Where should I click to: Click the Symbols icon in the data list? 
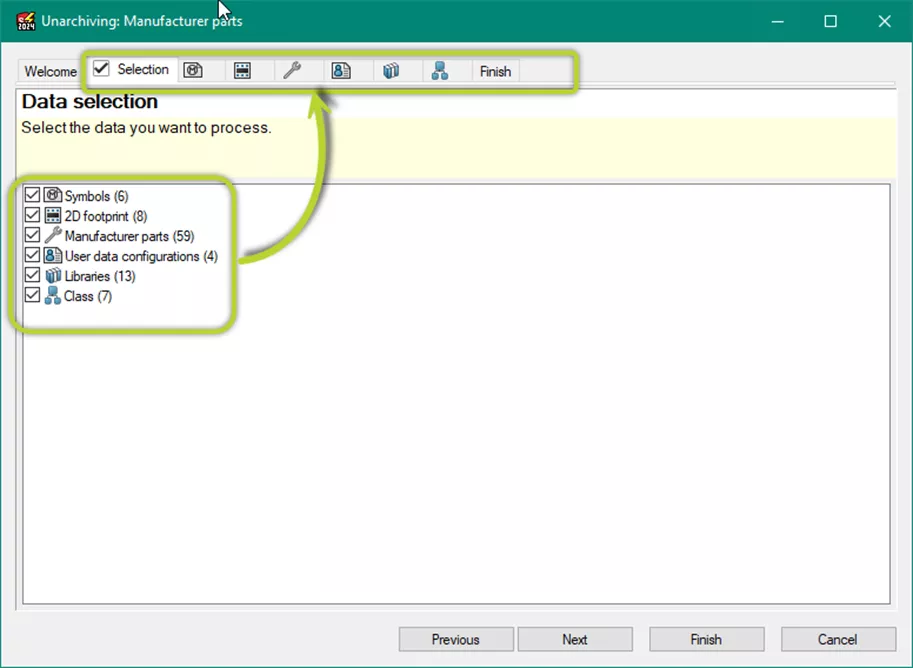[x=50, y=195]
